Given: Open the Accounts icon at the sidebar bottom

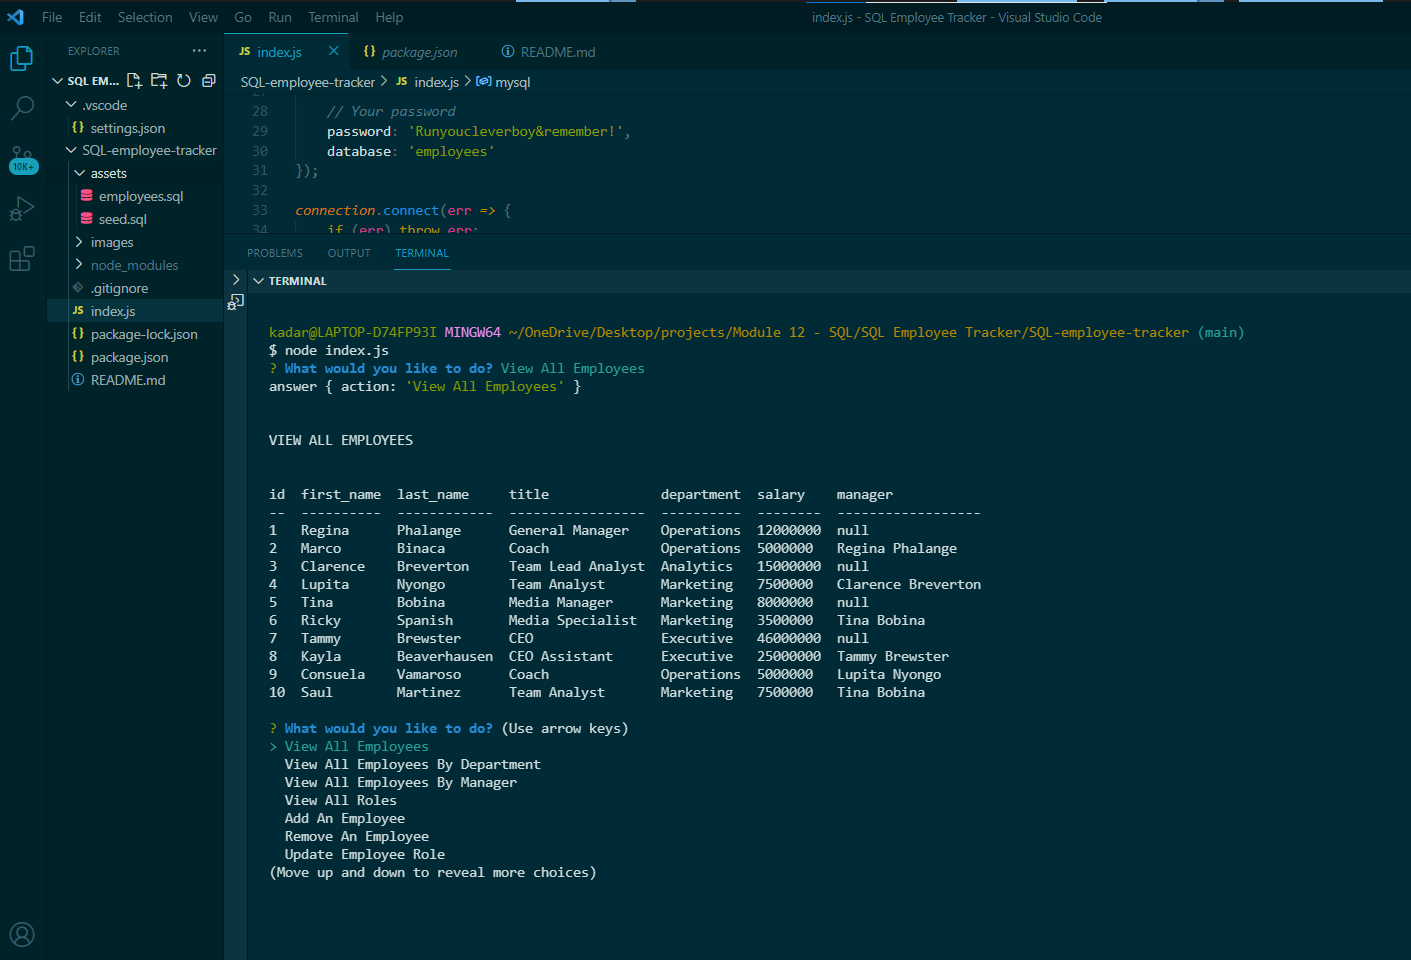Looking at the screenshot, I should click(22, 934).
